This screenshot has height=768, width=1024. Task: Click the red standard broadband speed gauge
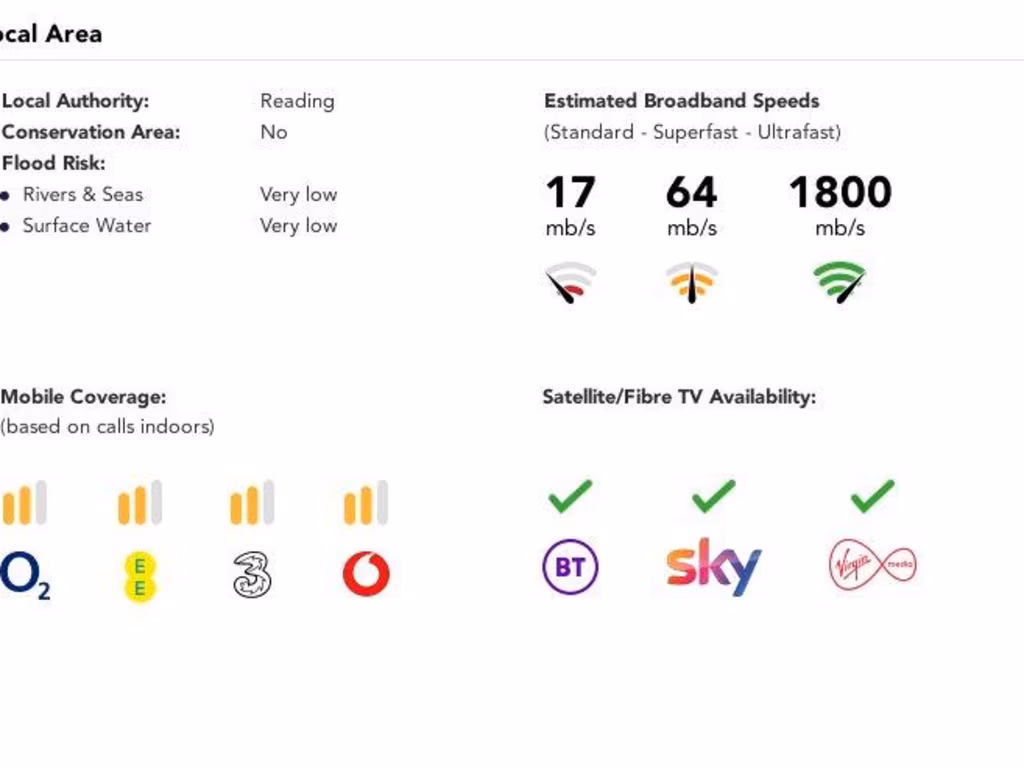571,282
